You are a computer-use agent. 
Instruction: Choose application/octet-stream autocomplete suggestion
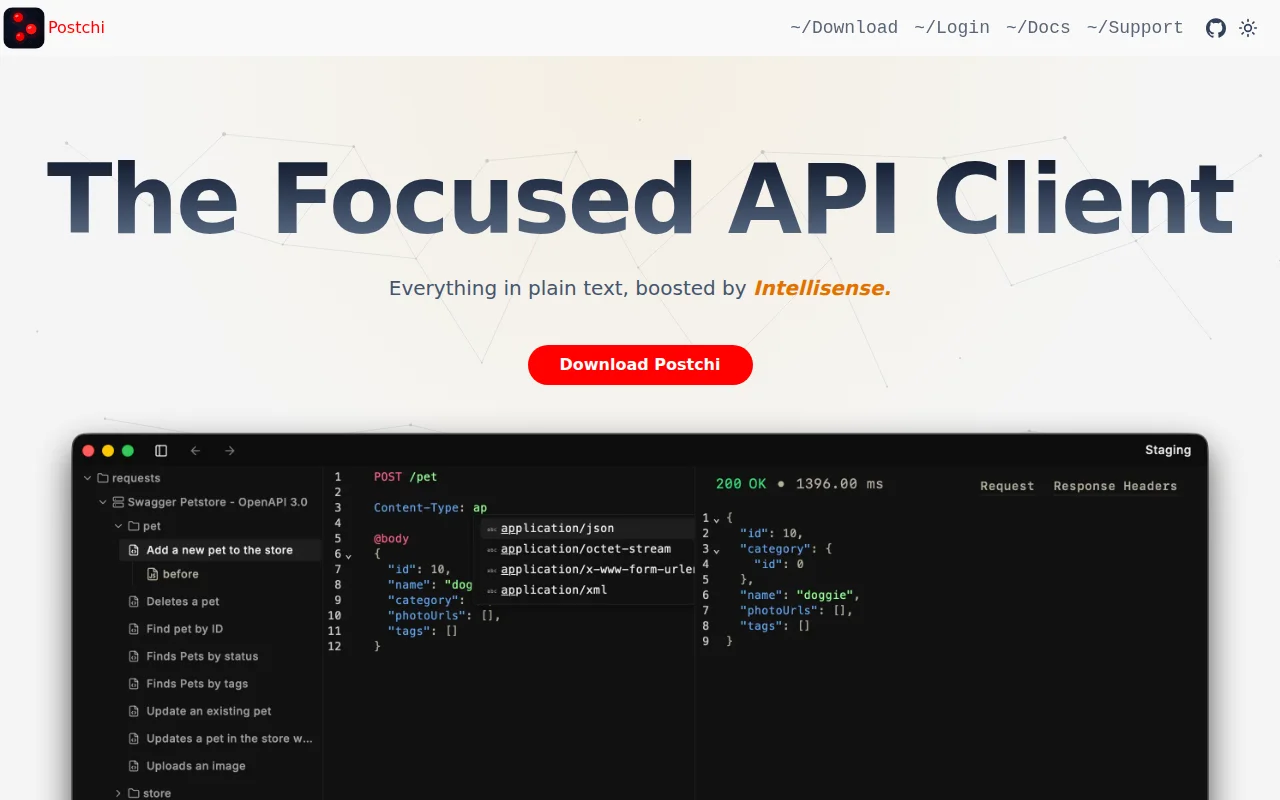click(x=588, y=549)
